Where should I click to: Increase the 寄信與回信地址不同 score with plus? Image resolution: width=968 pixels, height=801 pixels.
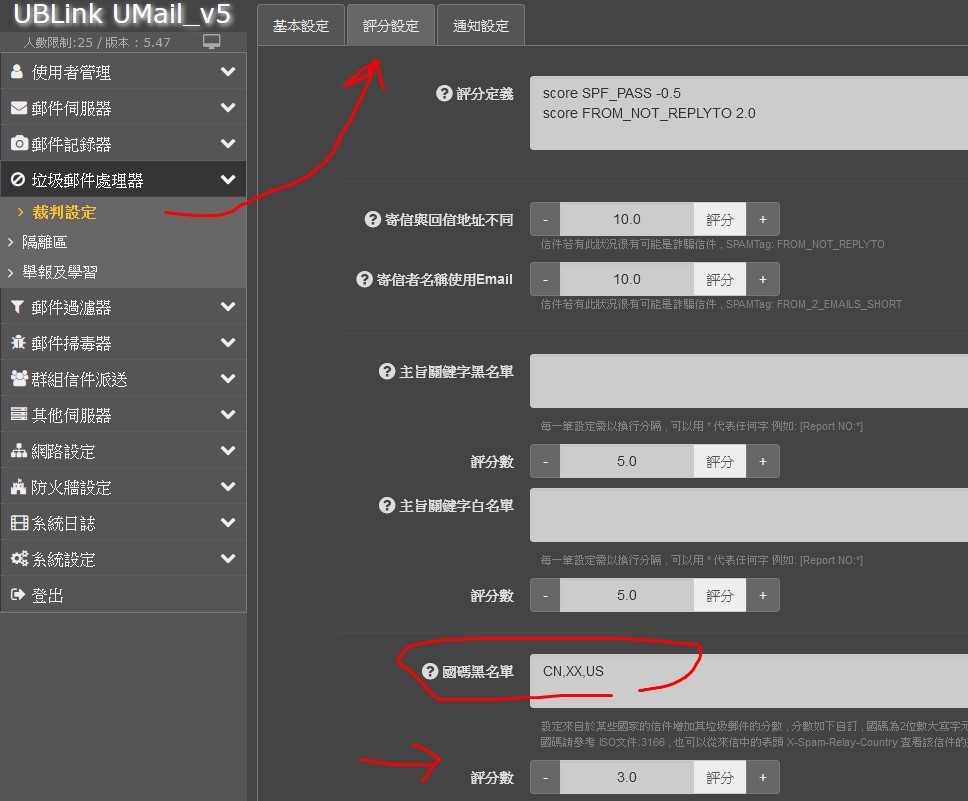pos(763,219)
